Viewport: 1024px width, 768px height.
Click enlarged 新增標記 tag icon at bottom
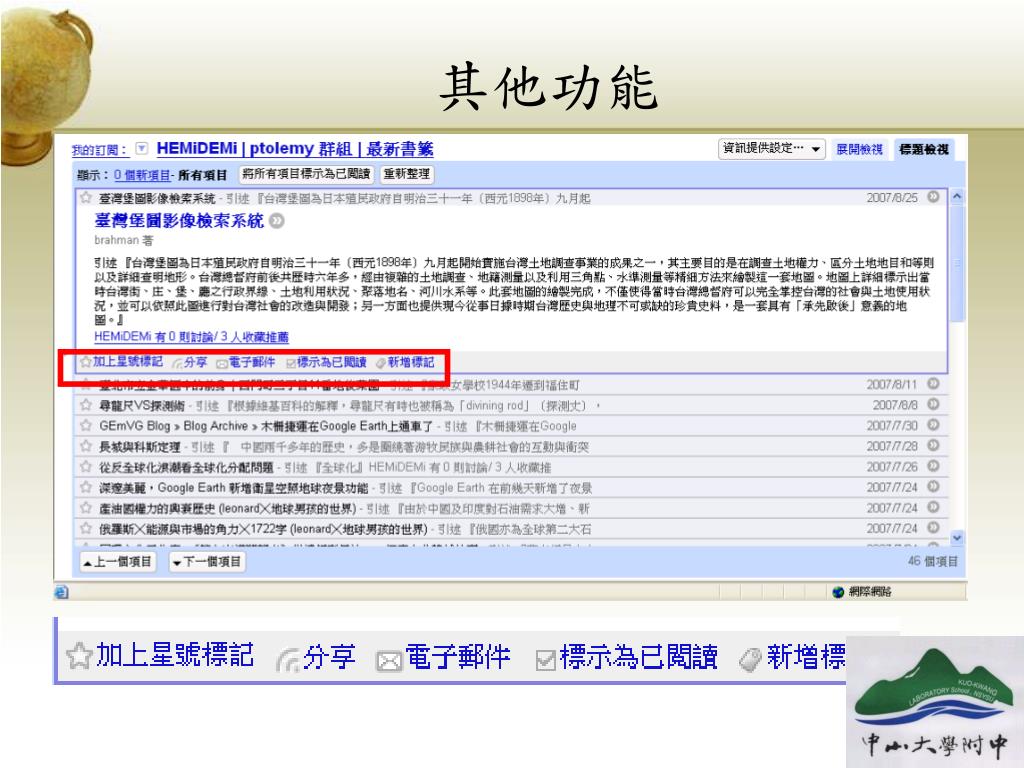(x=751, y=659)
